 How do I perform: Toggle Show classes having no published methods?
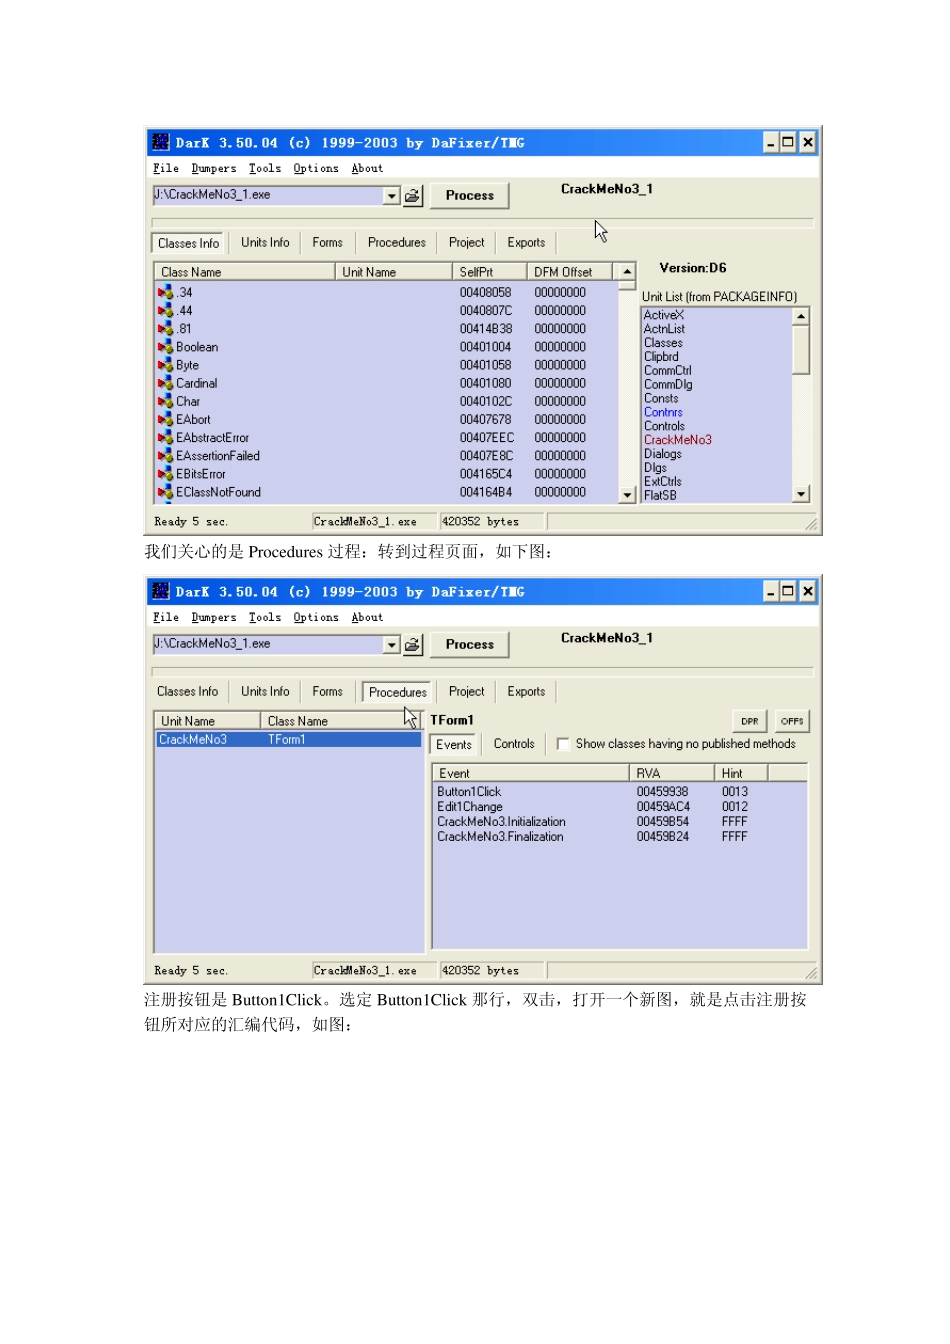pyautogui.click(x=563, y=744)
